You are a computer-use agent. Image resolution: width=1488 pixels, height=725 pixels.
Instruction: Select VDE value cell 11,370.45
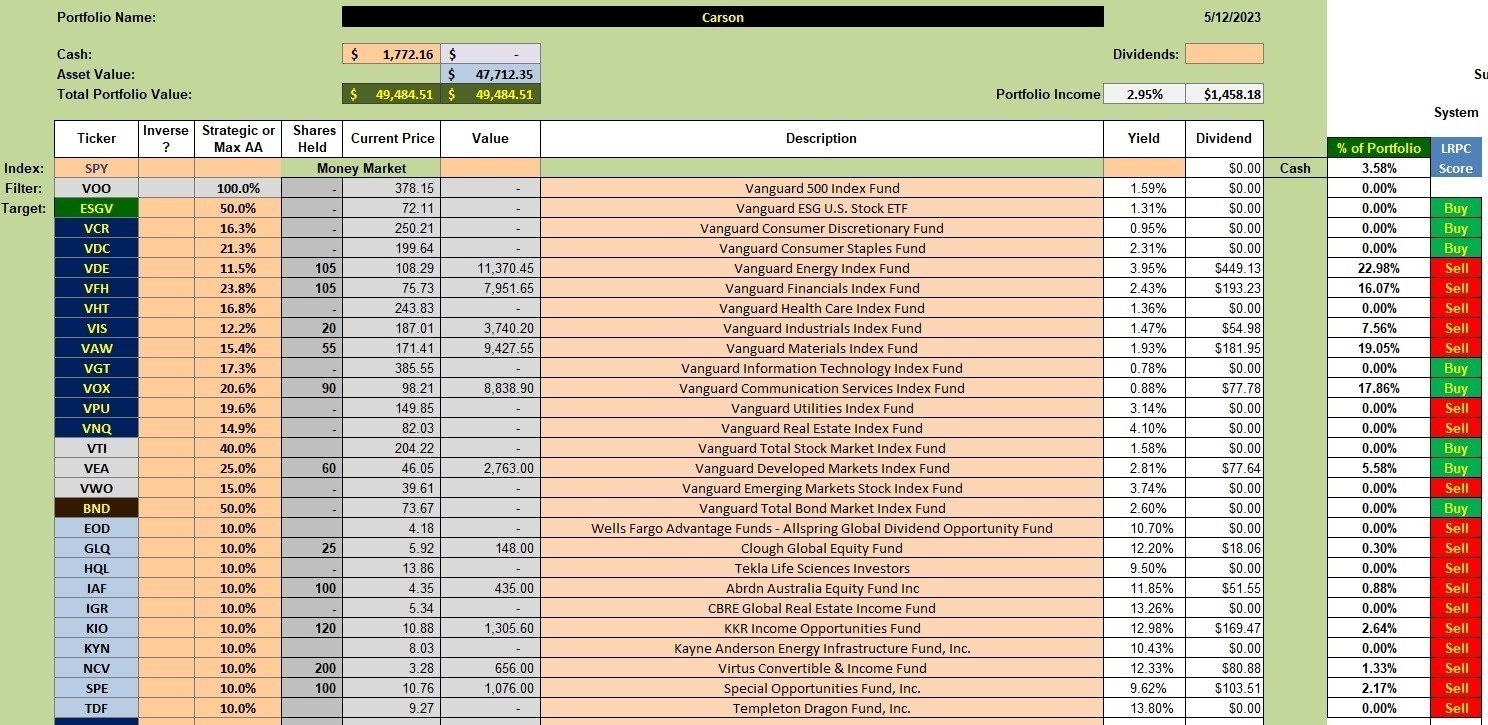tap(490, 268)
